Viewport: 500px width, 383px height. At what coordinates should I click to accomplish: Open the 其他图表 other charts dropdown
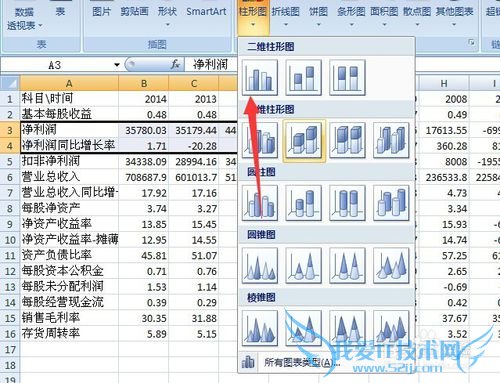click(454, 16)
